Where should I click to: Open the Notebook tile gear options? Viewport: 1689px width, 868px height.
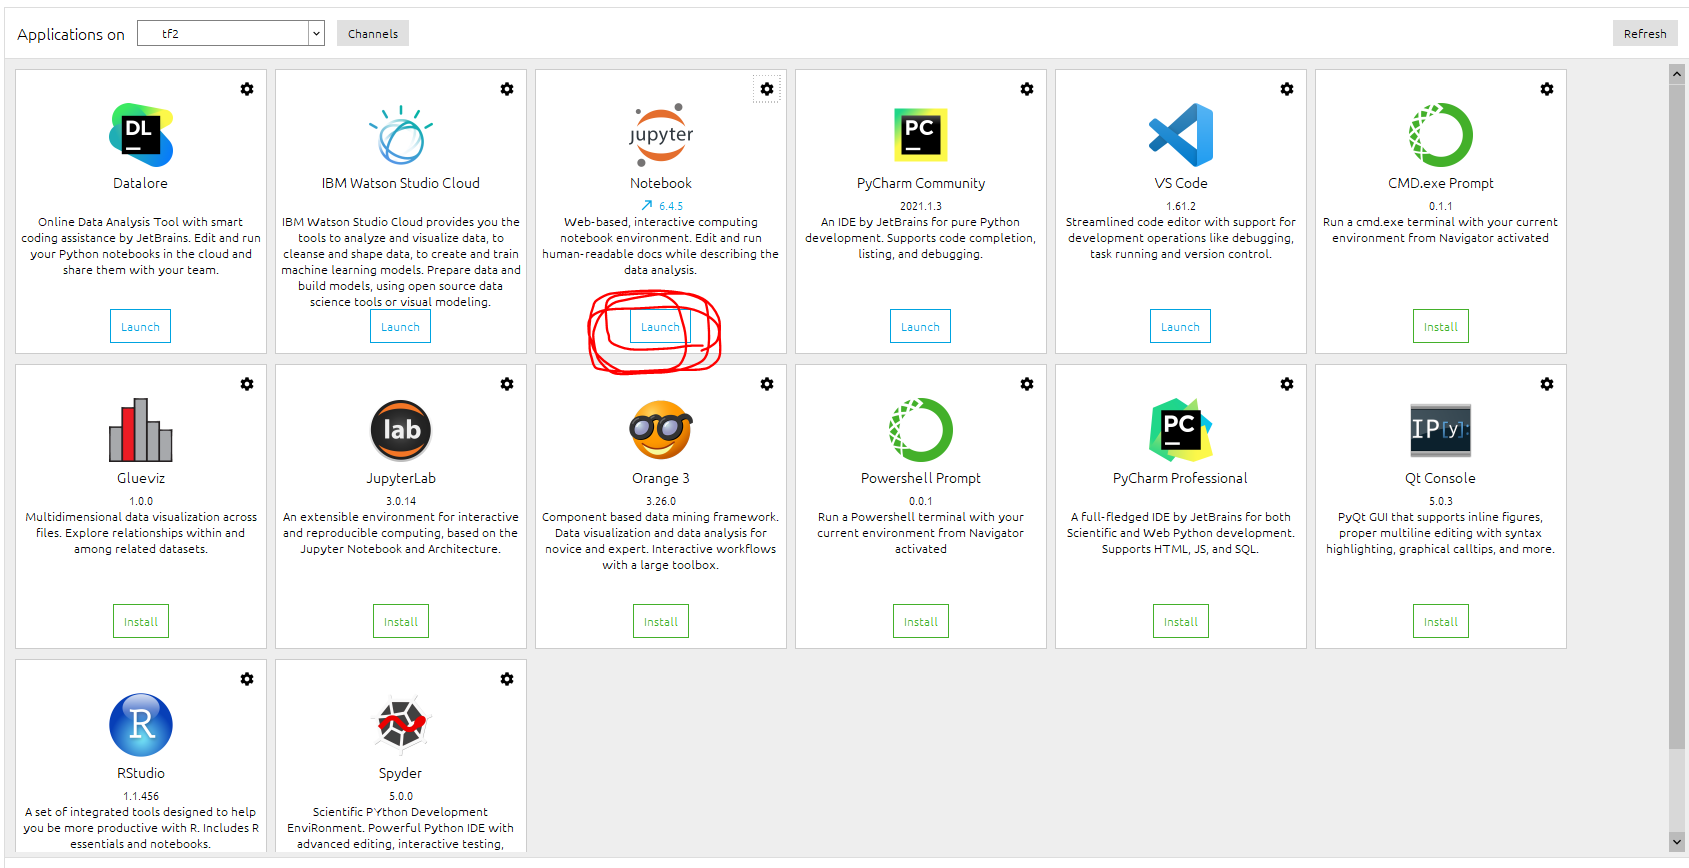pos(767,89)
